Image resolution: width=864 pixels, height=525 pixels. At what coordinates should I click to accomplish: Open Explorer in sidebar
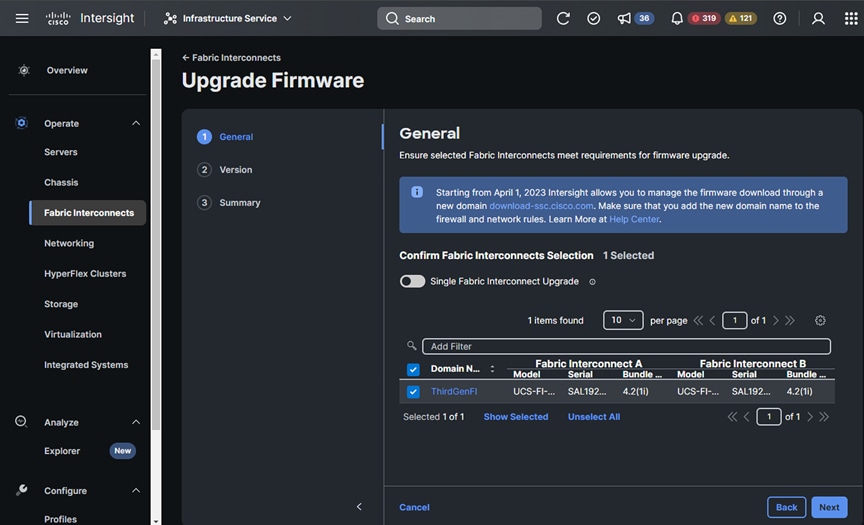click(62, 451)
